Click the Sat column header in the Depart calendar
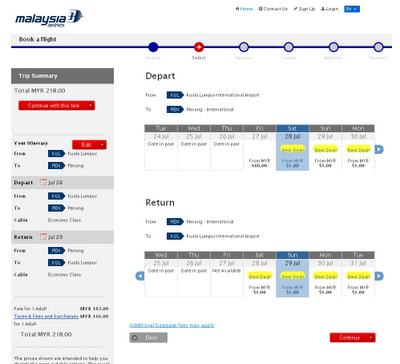This screenshot has width=400, height=364. point(292,128)
